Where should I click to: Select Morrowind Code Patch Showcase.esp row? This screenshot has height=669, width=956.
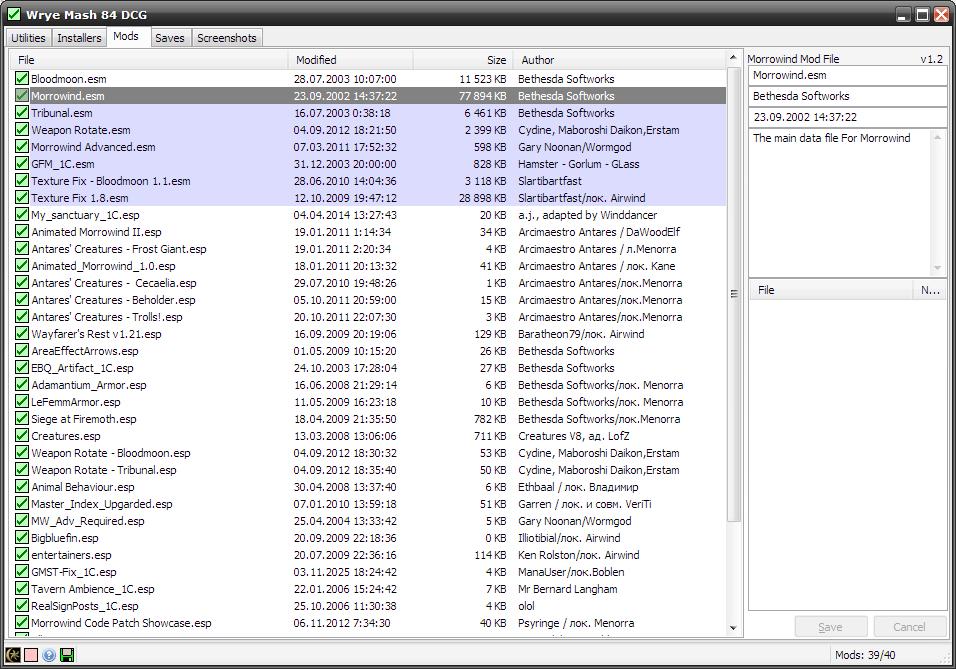click(x=370, y=623)
